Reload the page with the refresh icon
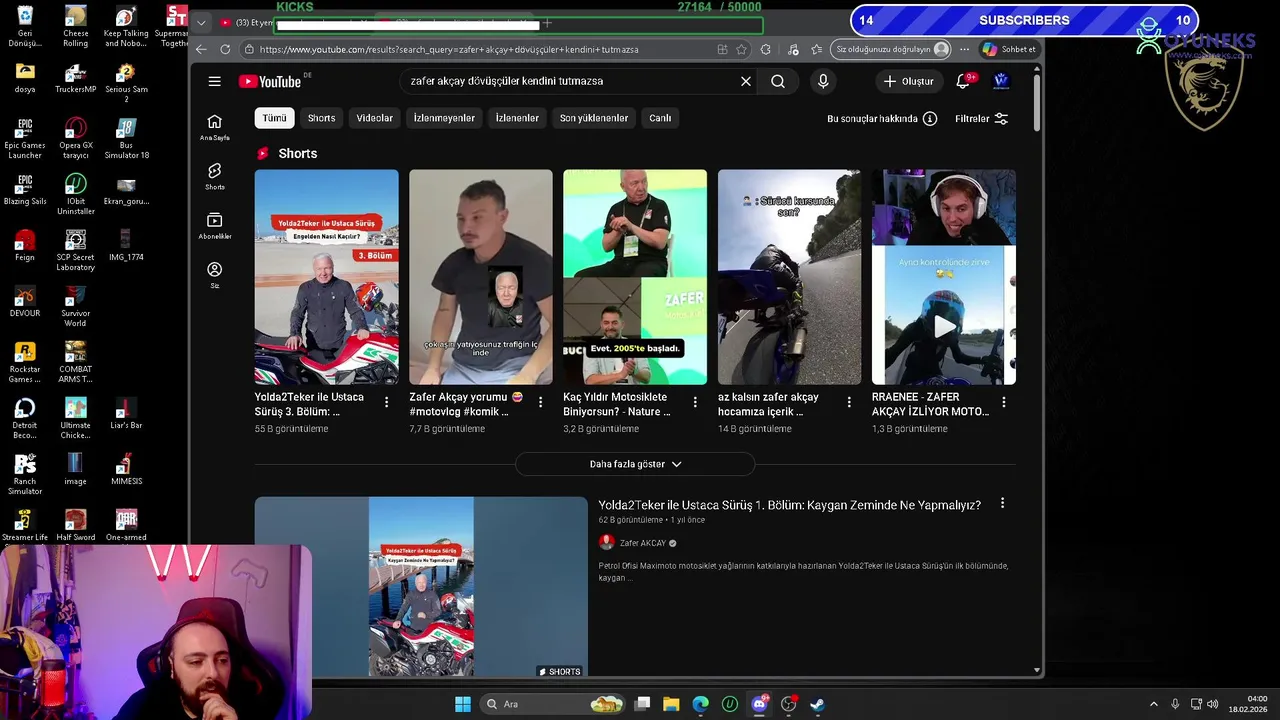Viewport: 1280px width, 720px height. 225,49
